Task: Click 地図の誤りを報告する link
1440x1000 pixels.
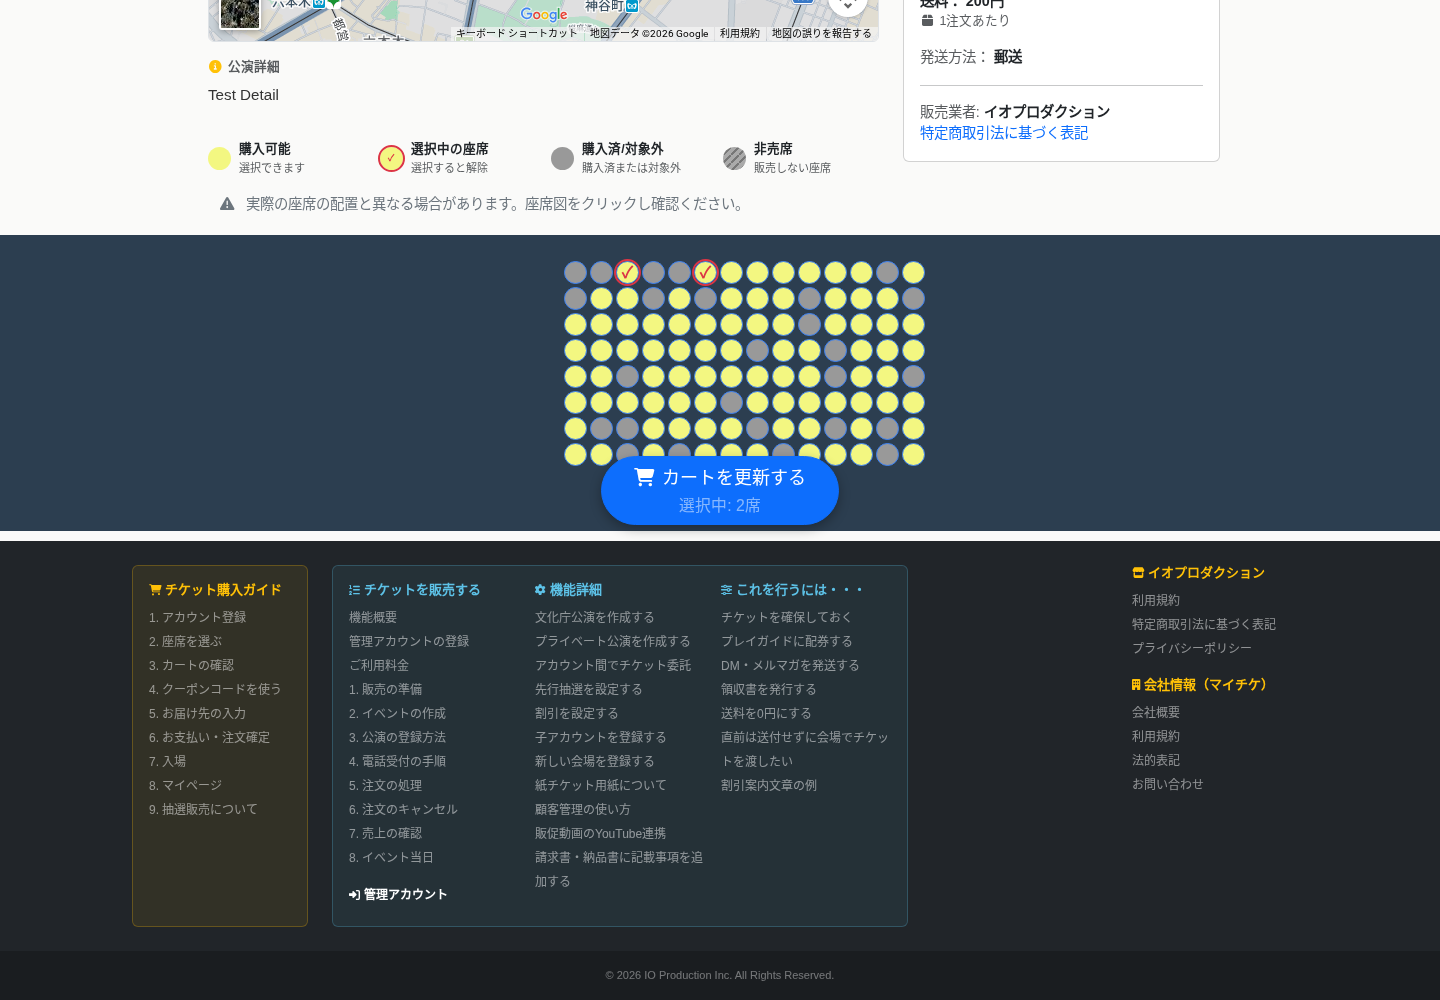Action: coord(821,33)
